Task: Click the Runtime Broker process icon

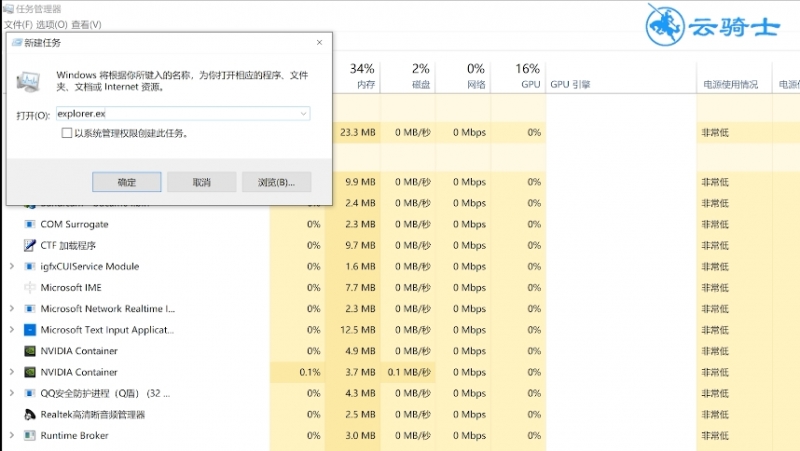Action: pos(30,436)
